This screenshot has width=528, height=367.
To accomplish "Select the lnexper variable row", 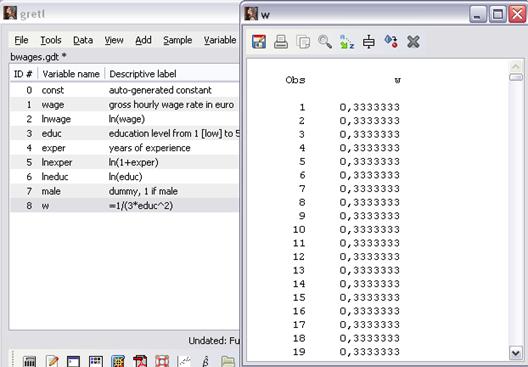I will tap(124, 162).
